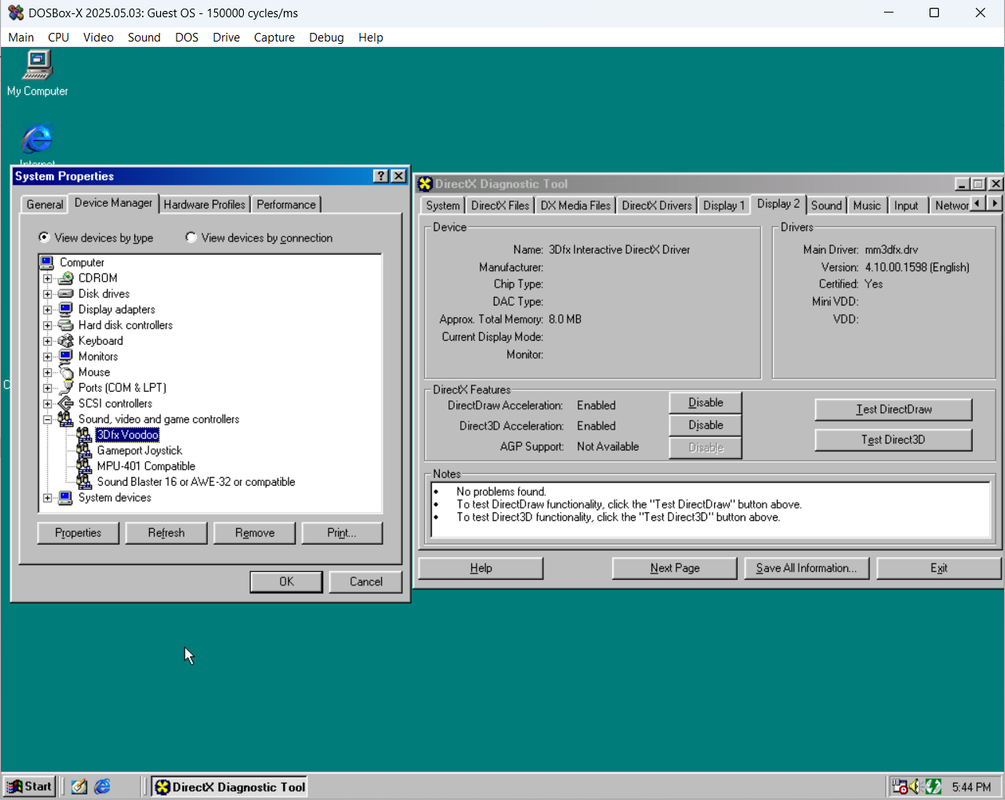The height and width of the screenshot is (800, 1005).
Task: Open the Start menu
Action: click(29, 787)
